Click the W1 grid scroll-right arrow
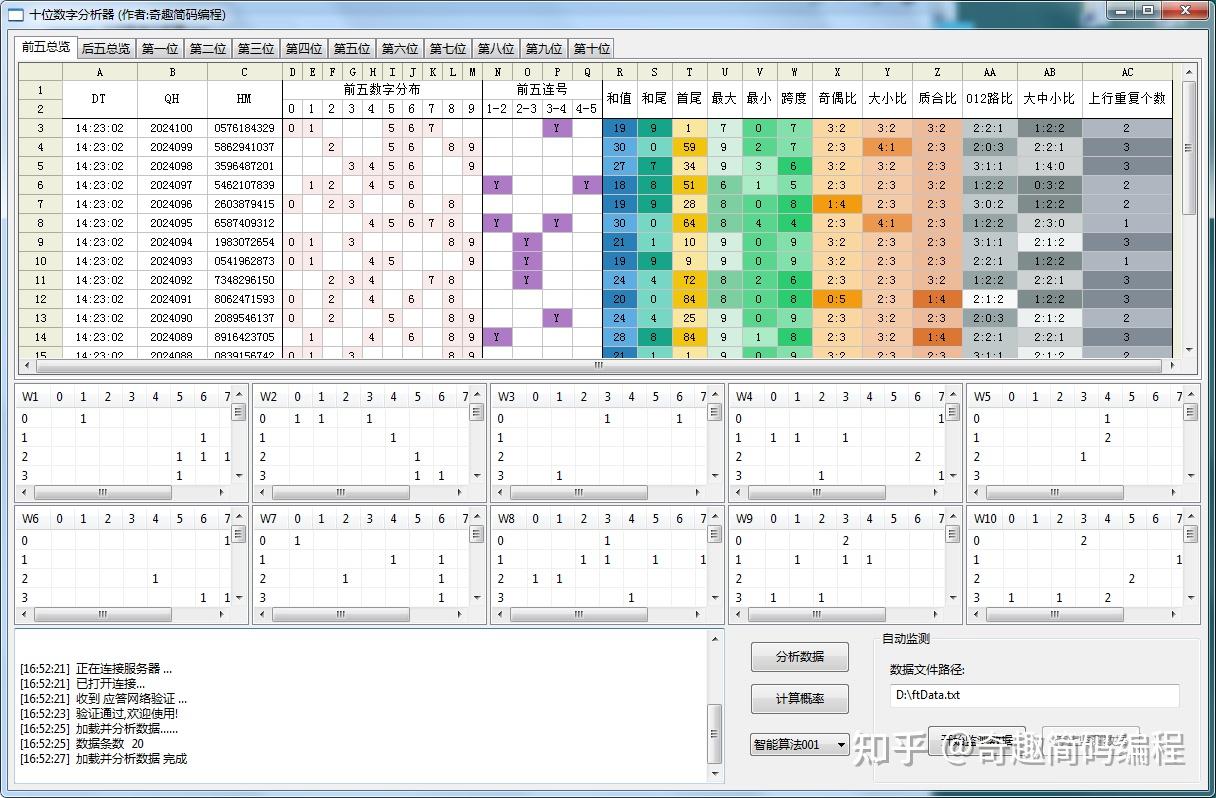The image size is (1216, 798). [x=223, y=492]
